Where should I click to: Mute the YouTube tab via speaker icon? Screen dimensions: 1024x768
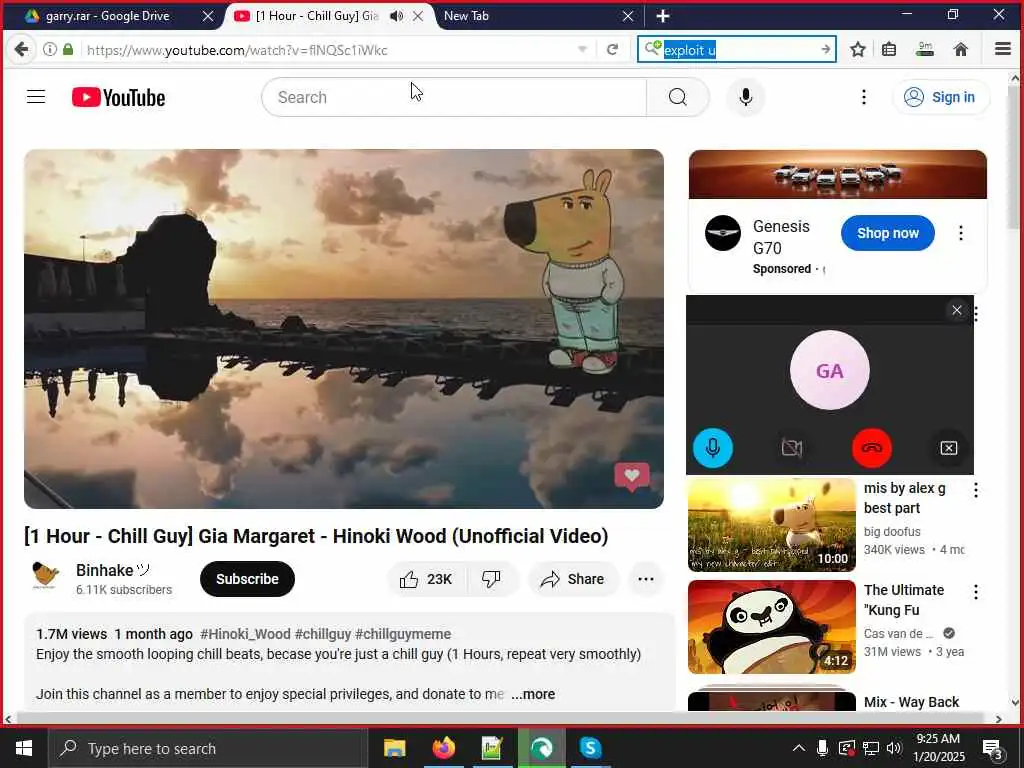click(396, 16)
